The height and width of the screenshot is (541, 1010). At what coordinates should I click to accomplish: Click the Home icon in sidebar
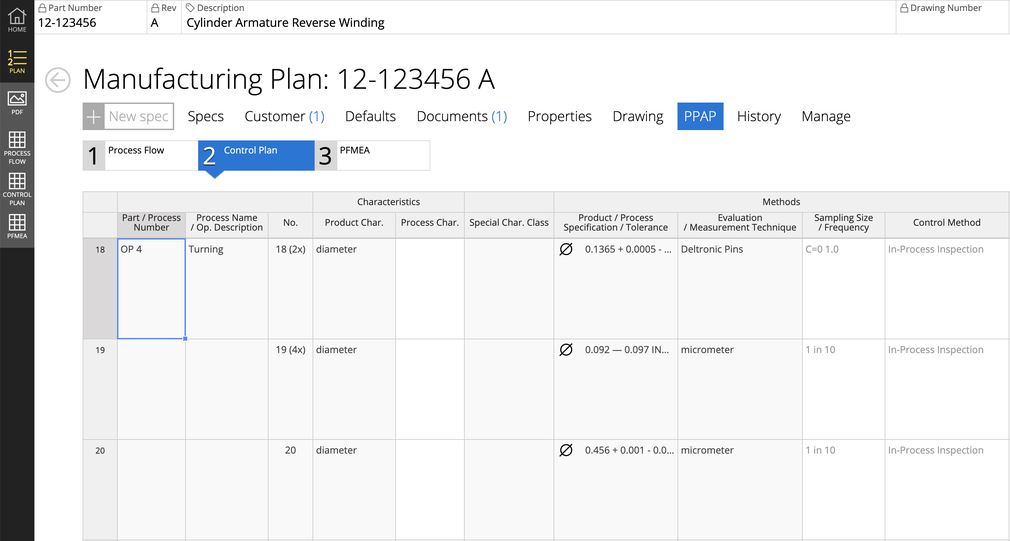17,19
